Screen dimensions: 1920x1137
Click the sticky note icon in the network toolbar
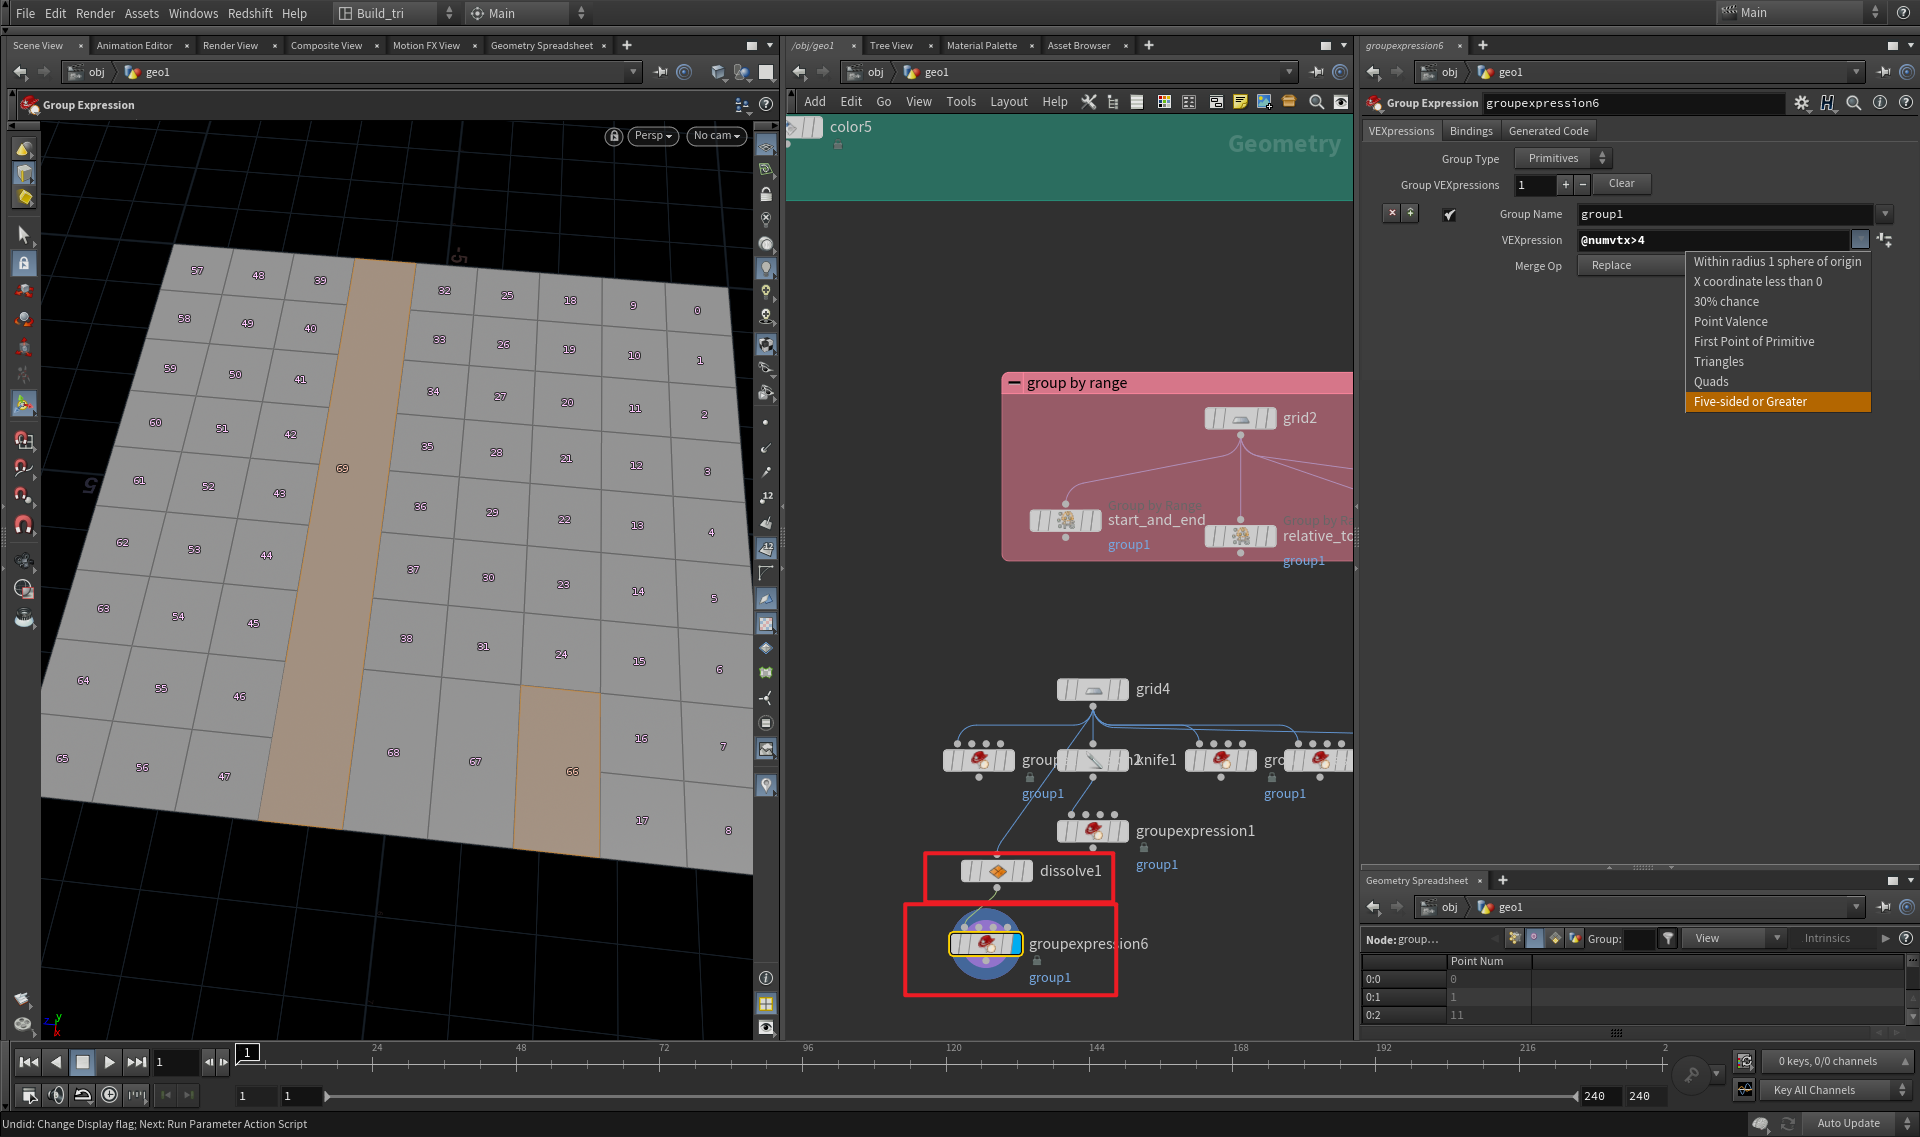1240,101
